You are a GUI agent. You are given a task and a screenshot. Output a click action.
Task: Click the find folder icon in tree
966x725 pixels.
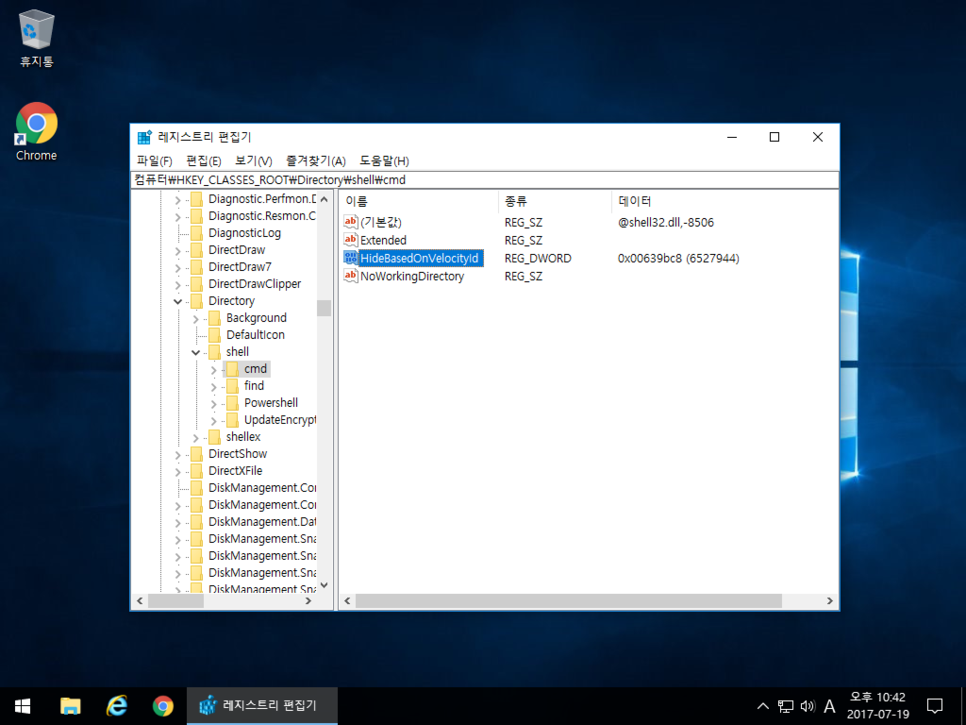(232, 386)
